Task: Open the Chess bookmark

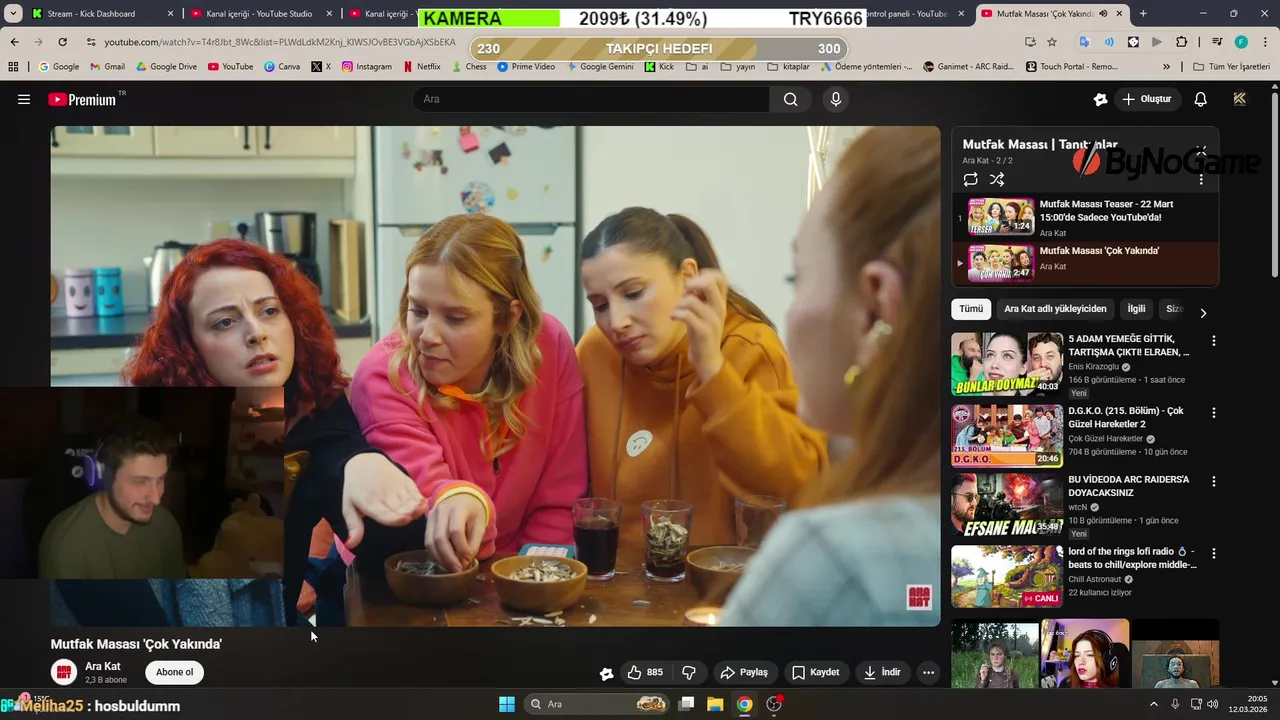Action: 469,67
